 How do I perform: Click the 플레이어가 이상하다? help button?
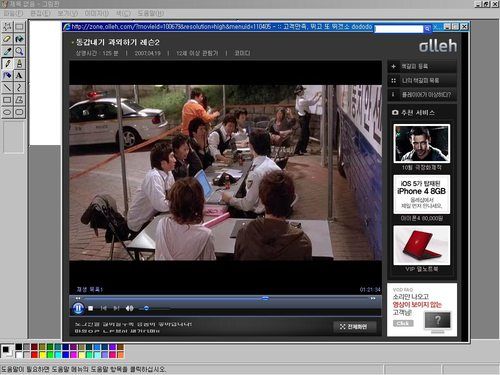coord(422,95)
